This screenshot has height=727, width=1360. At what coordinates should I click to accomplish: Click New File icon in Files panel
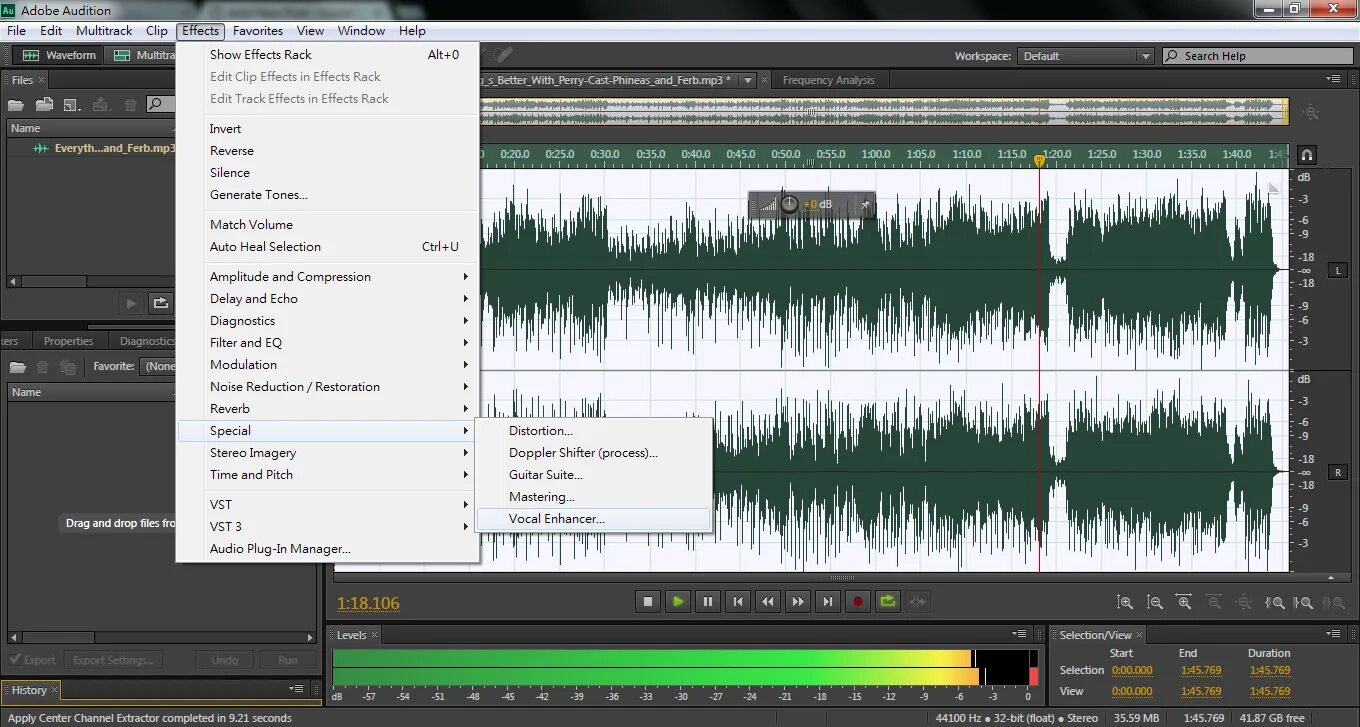click(71, 104)
